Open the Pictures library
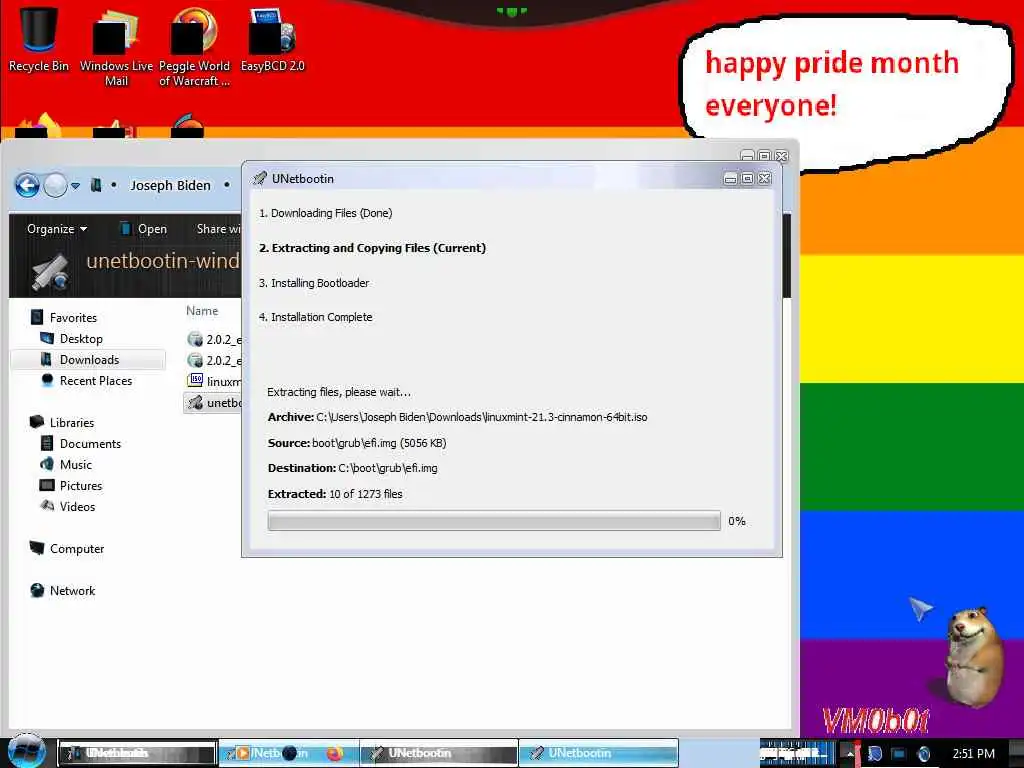The height and width of the screenshot is (768, 1024). 71,485
